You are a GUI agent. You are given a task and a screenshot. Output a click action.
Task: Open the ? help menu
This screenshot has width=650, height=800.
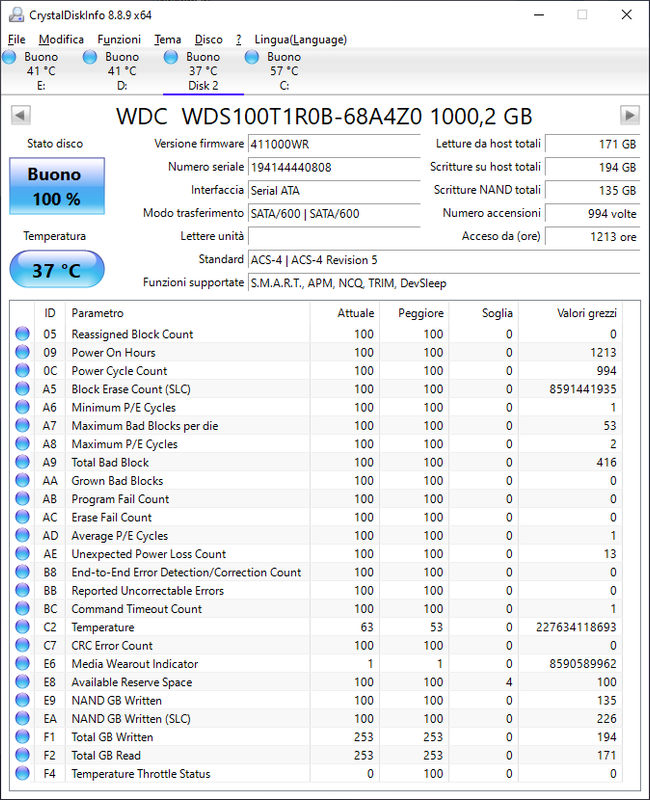tap(238, 39)
